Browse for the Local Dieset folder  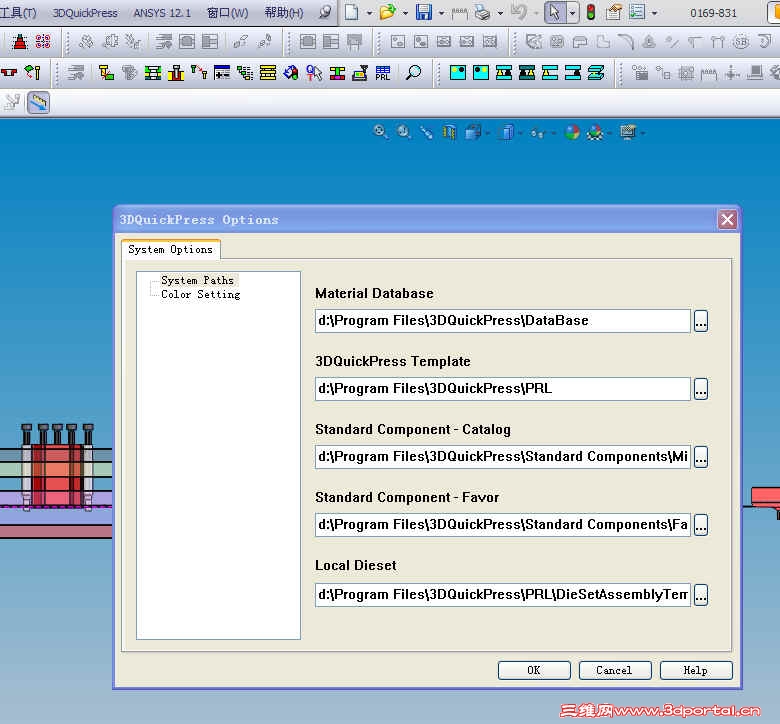point(701,595)
